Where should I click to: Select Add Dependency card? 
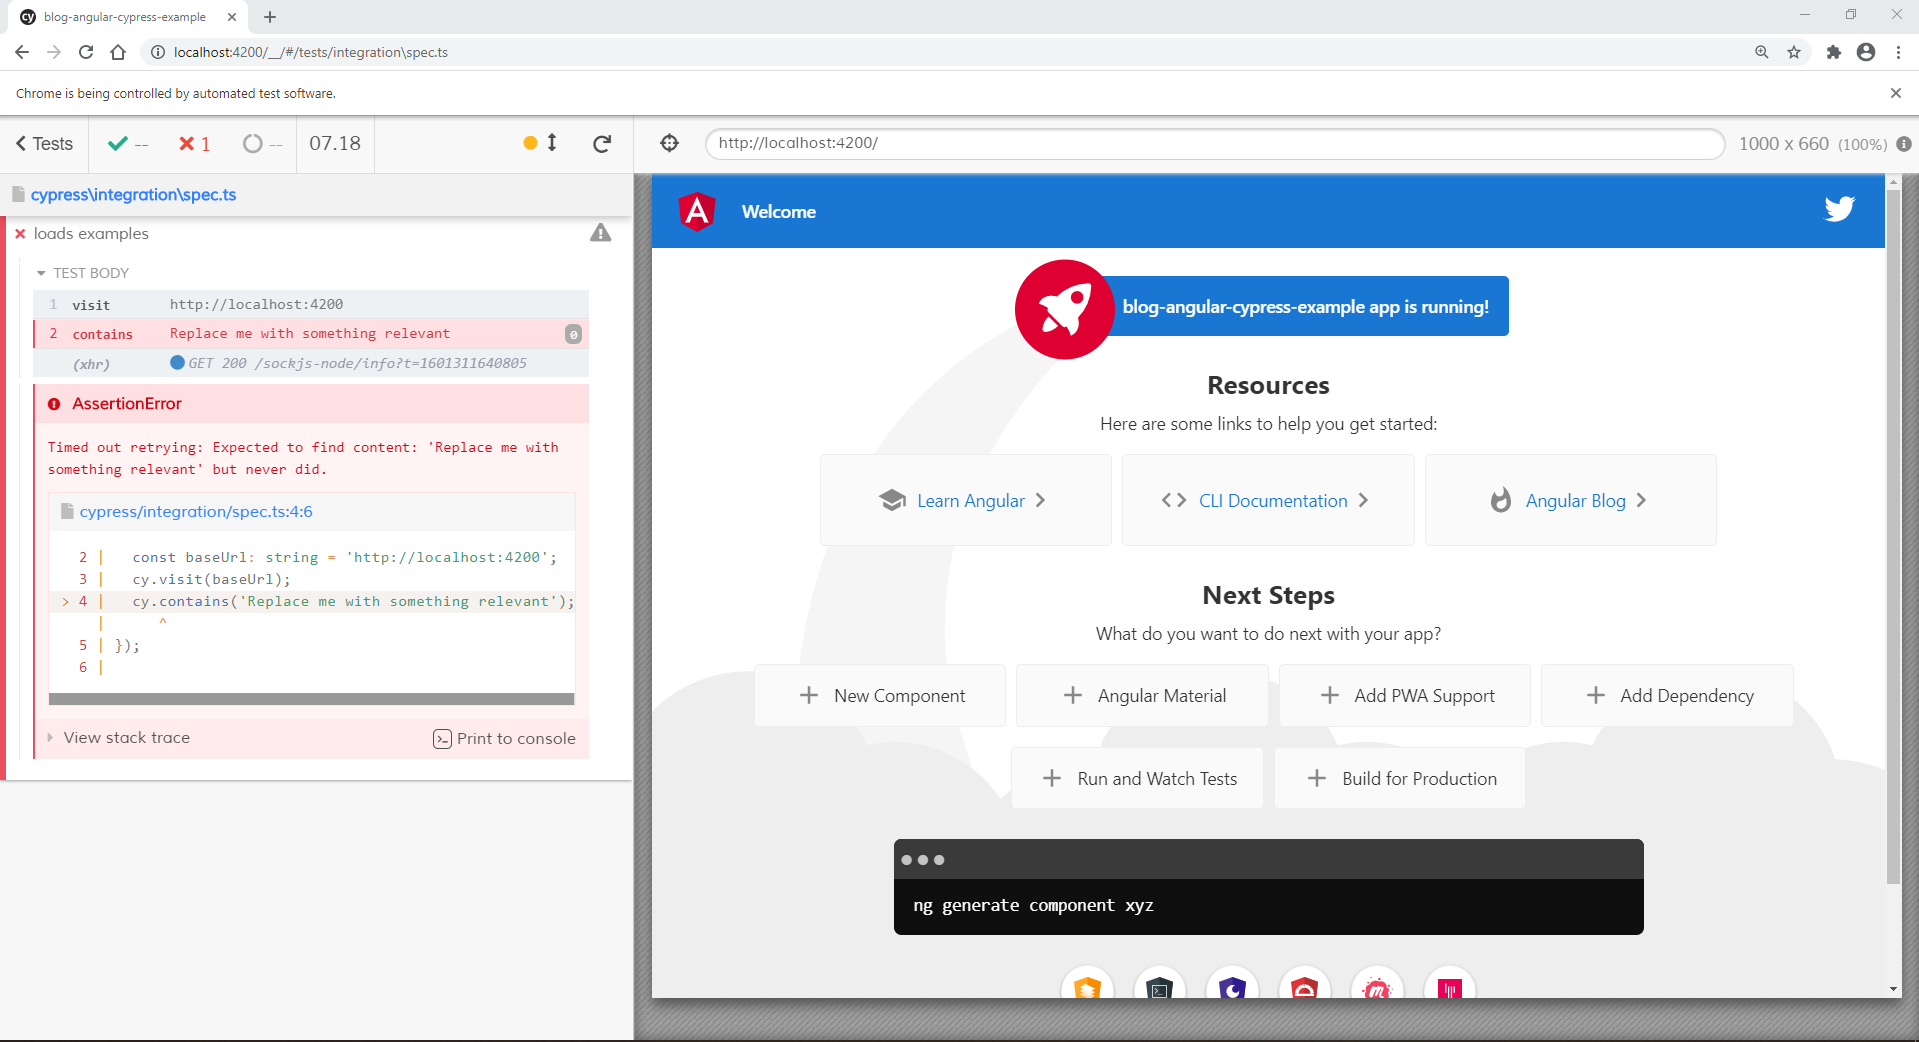[1667, 695]
